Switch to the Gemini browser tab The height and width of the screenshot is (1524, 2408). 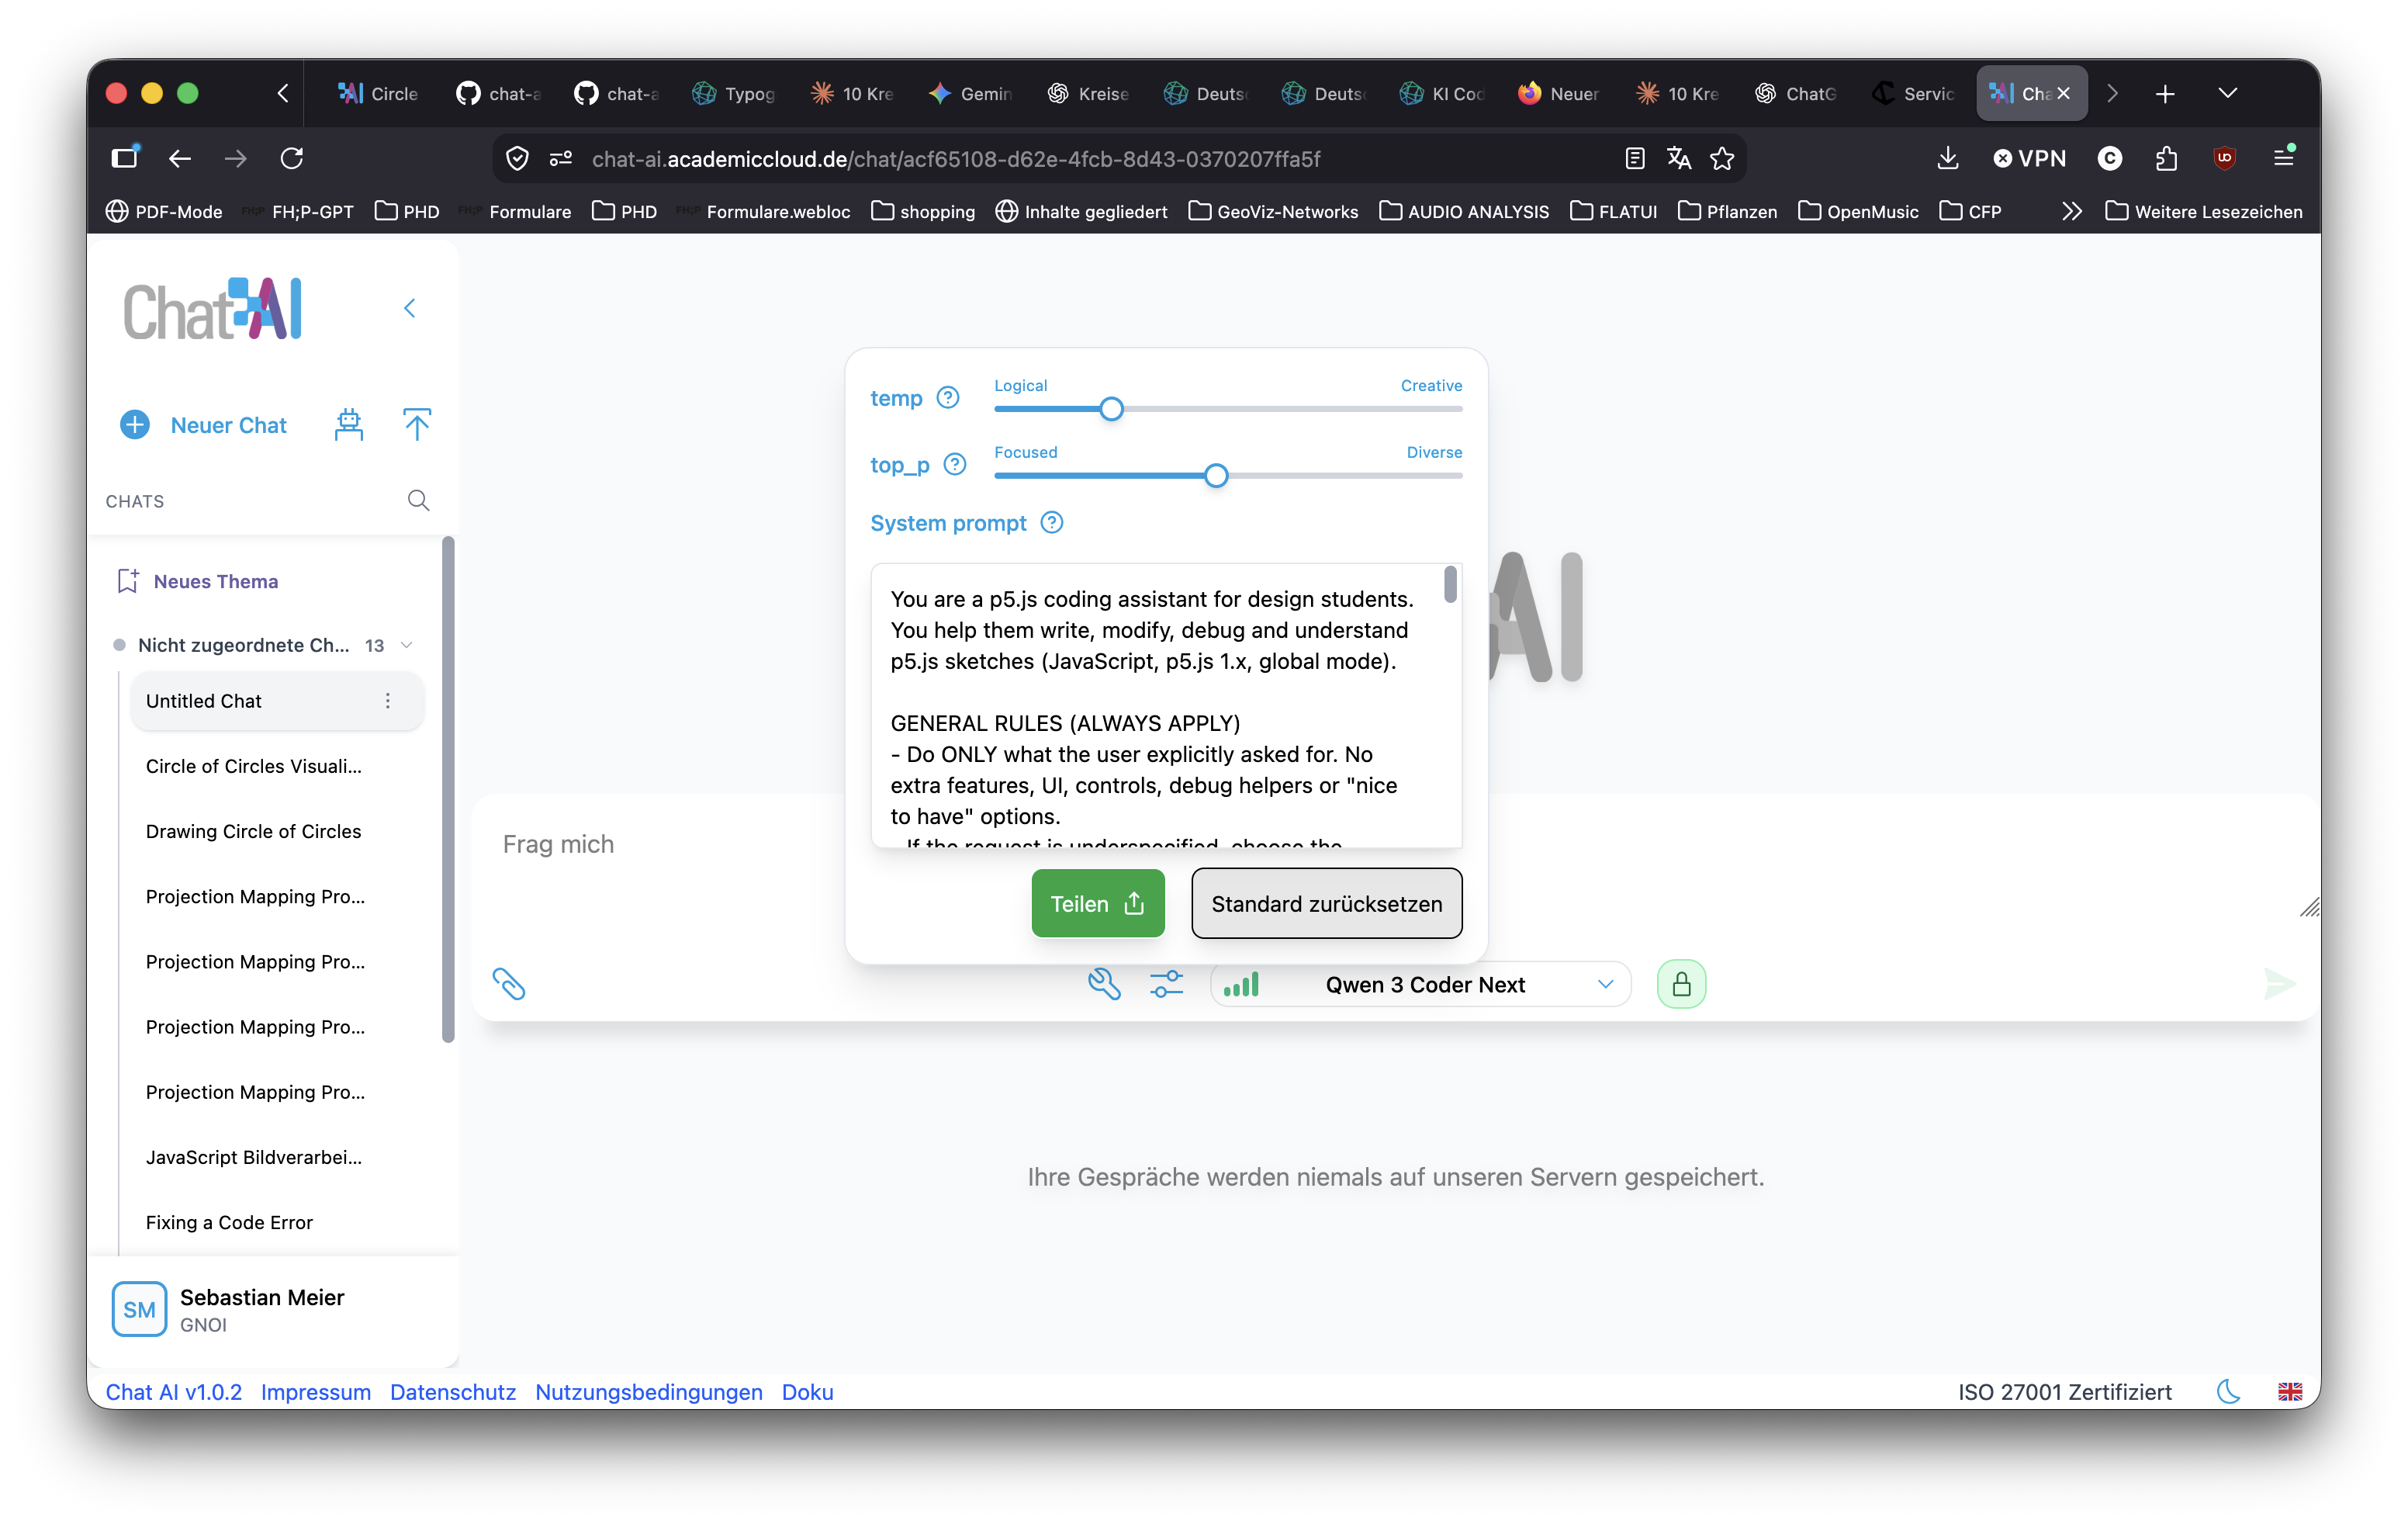click(970, 93)
